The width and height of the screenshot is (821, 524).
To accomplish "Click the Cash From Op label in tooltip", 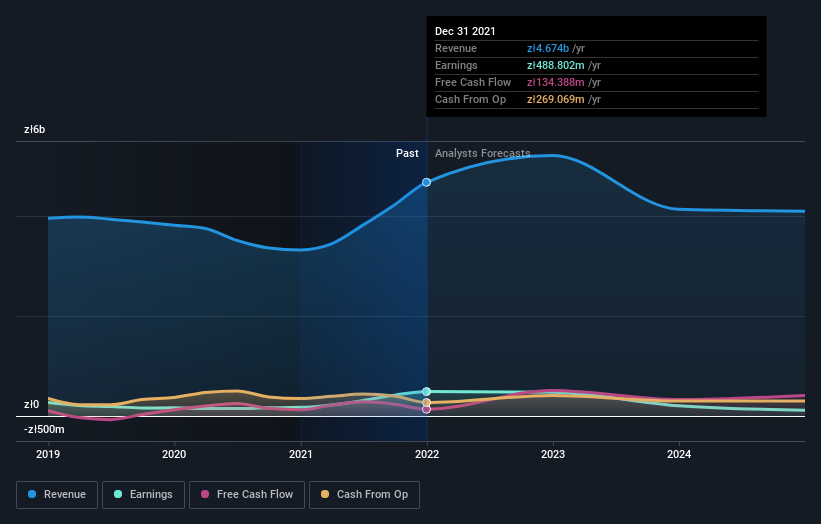I will (470, 99).
